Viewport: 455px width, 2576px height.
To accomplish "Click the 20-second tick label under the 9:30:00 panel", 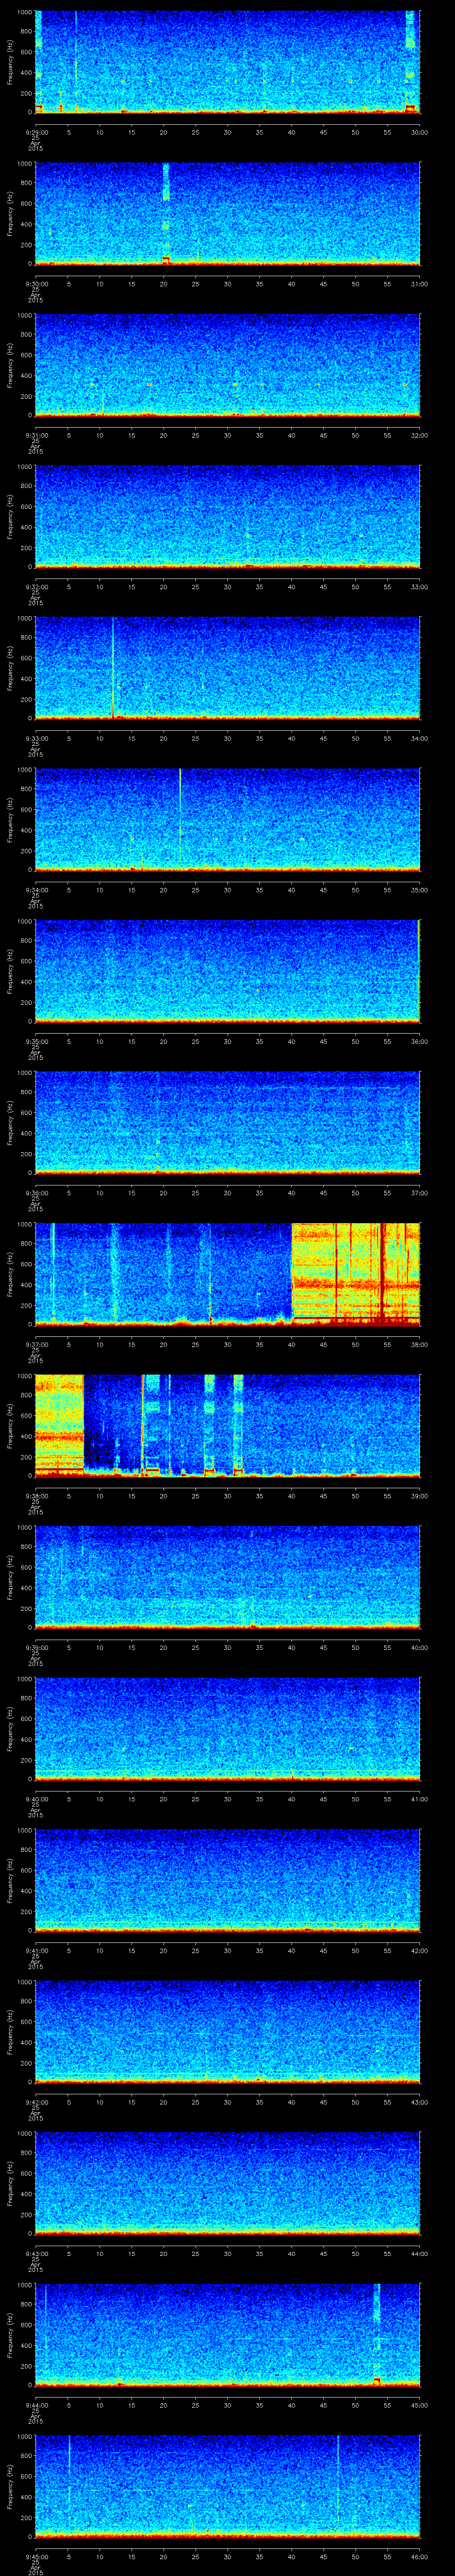I will coord(163,284).
